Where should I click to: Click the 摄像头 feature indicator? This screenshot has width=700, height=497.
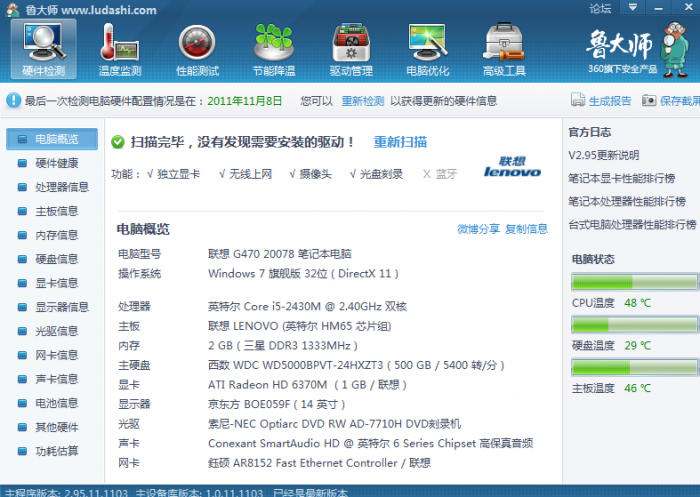coord(310,174)
